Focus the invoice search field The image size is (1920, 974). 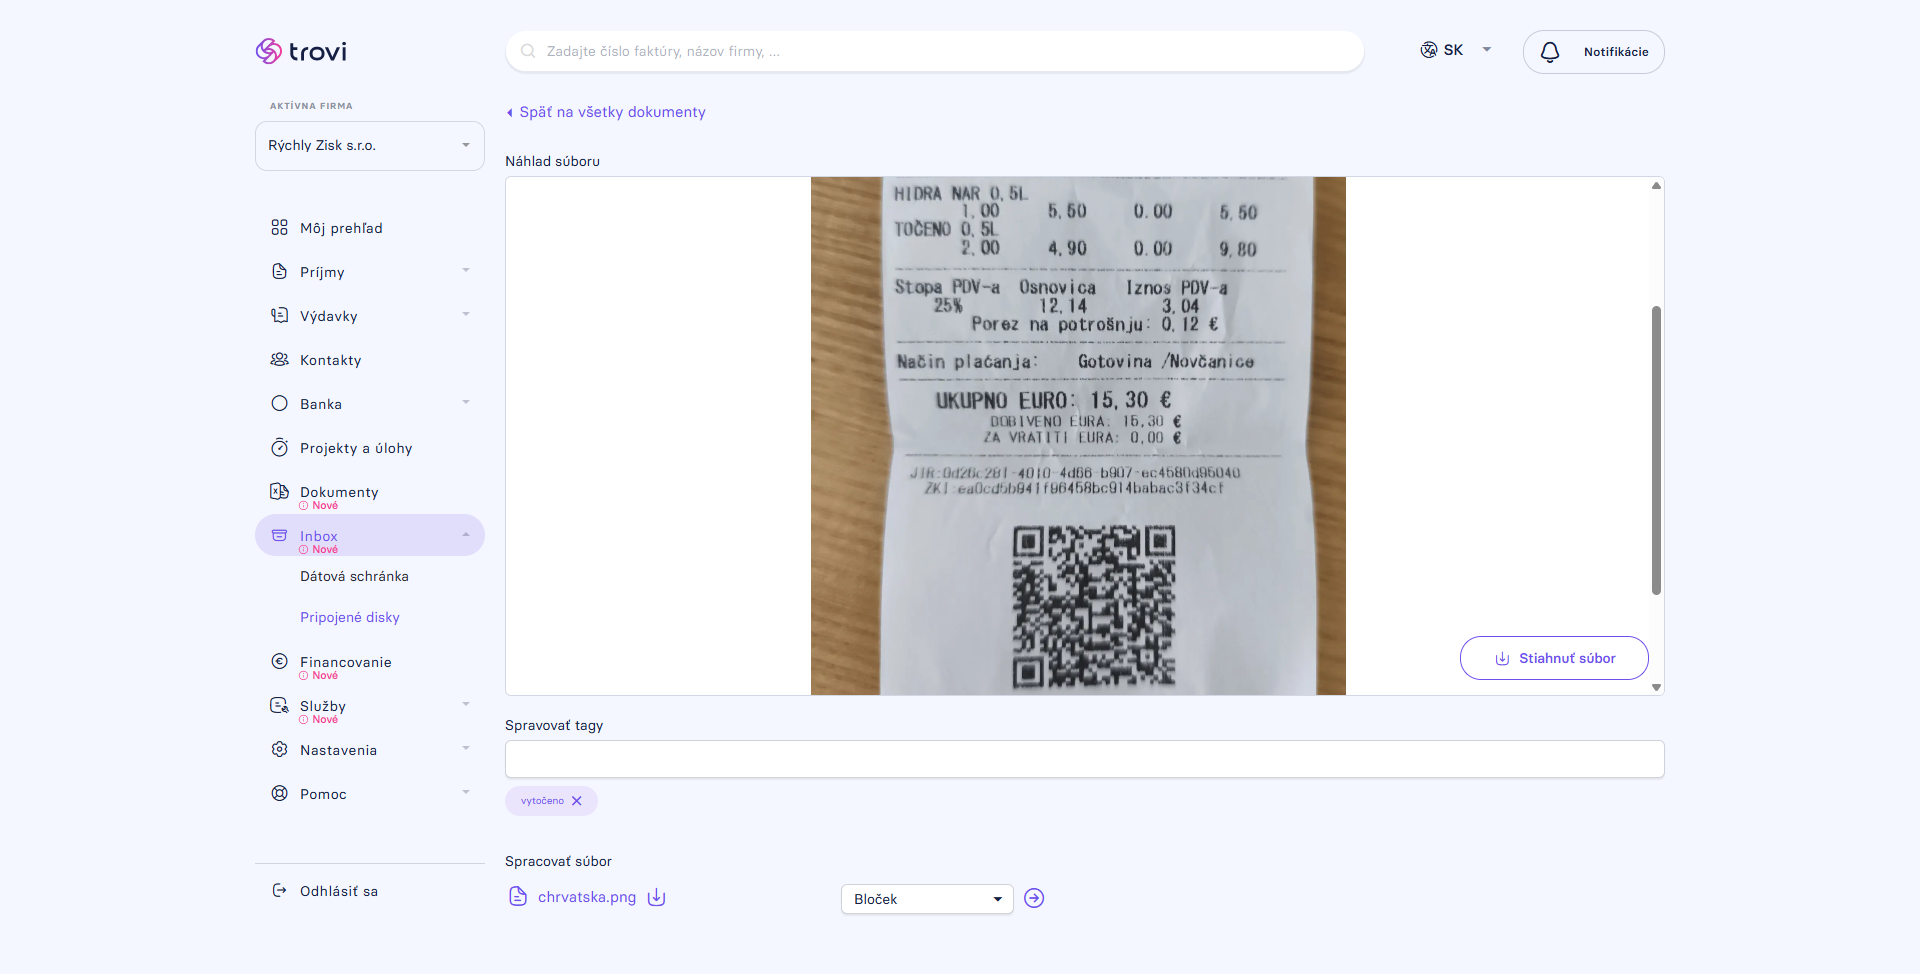(x=935, y=51)
